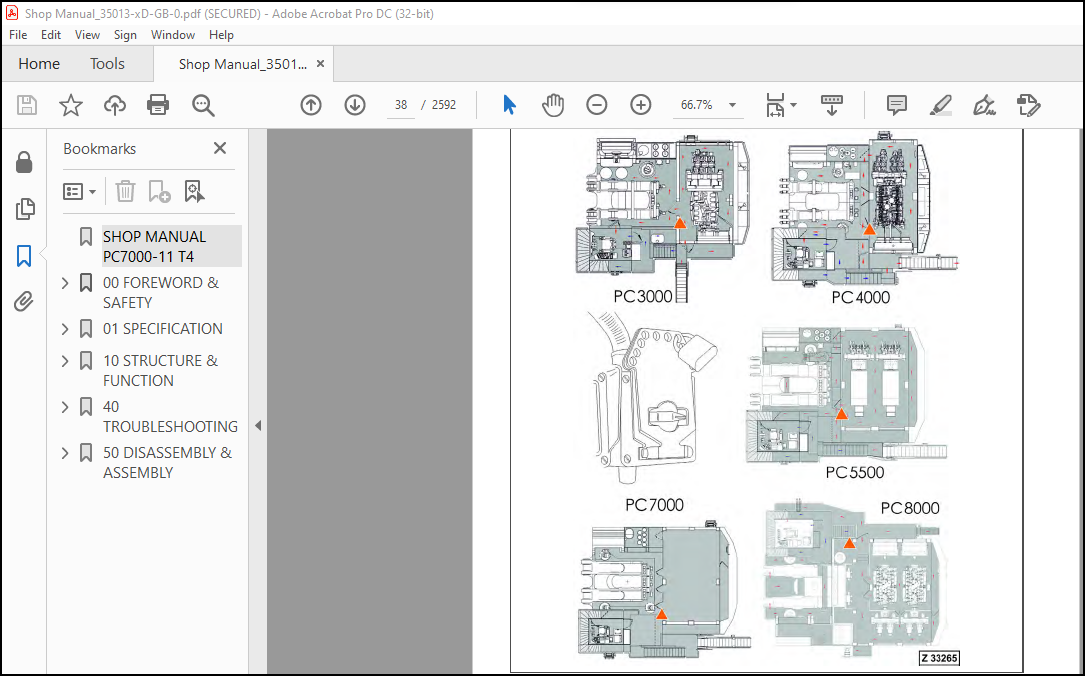
Task: Close the Shop Manual document tab
Action: 320,64
